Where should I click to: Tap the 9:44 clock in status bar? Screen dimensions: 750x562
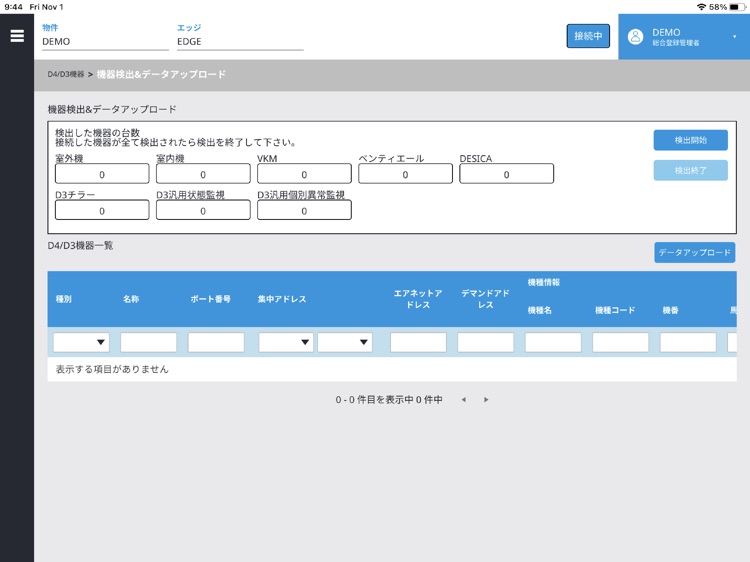pyautogui.click(x=13, y=7)
